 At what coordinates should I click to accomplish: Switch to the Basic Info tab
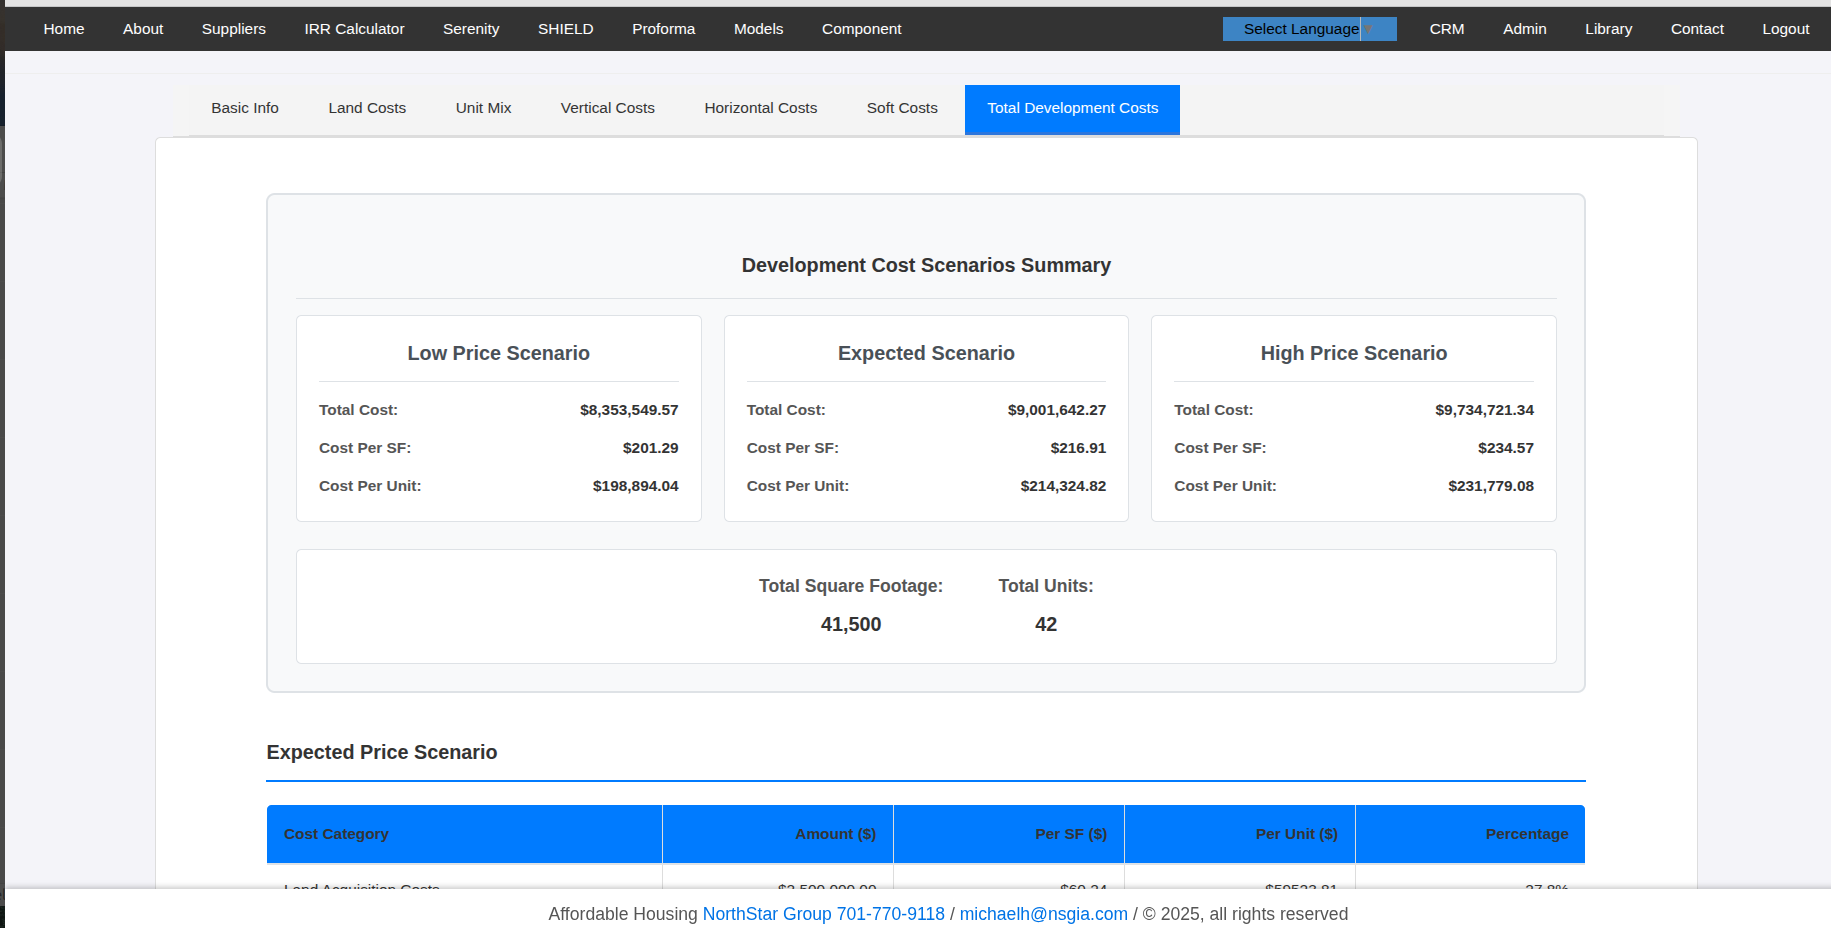[244, 108]
